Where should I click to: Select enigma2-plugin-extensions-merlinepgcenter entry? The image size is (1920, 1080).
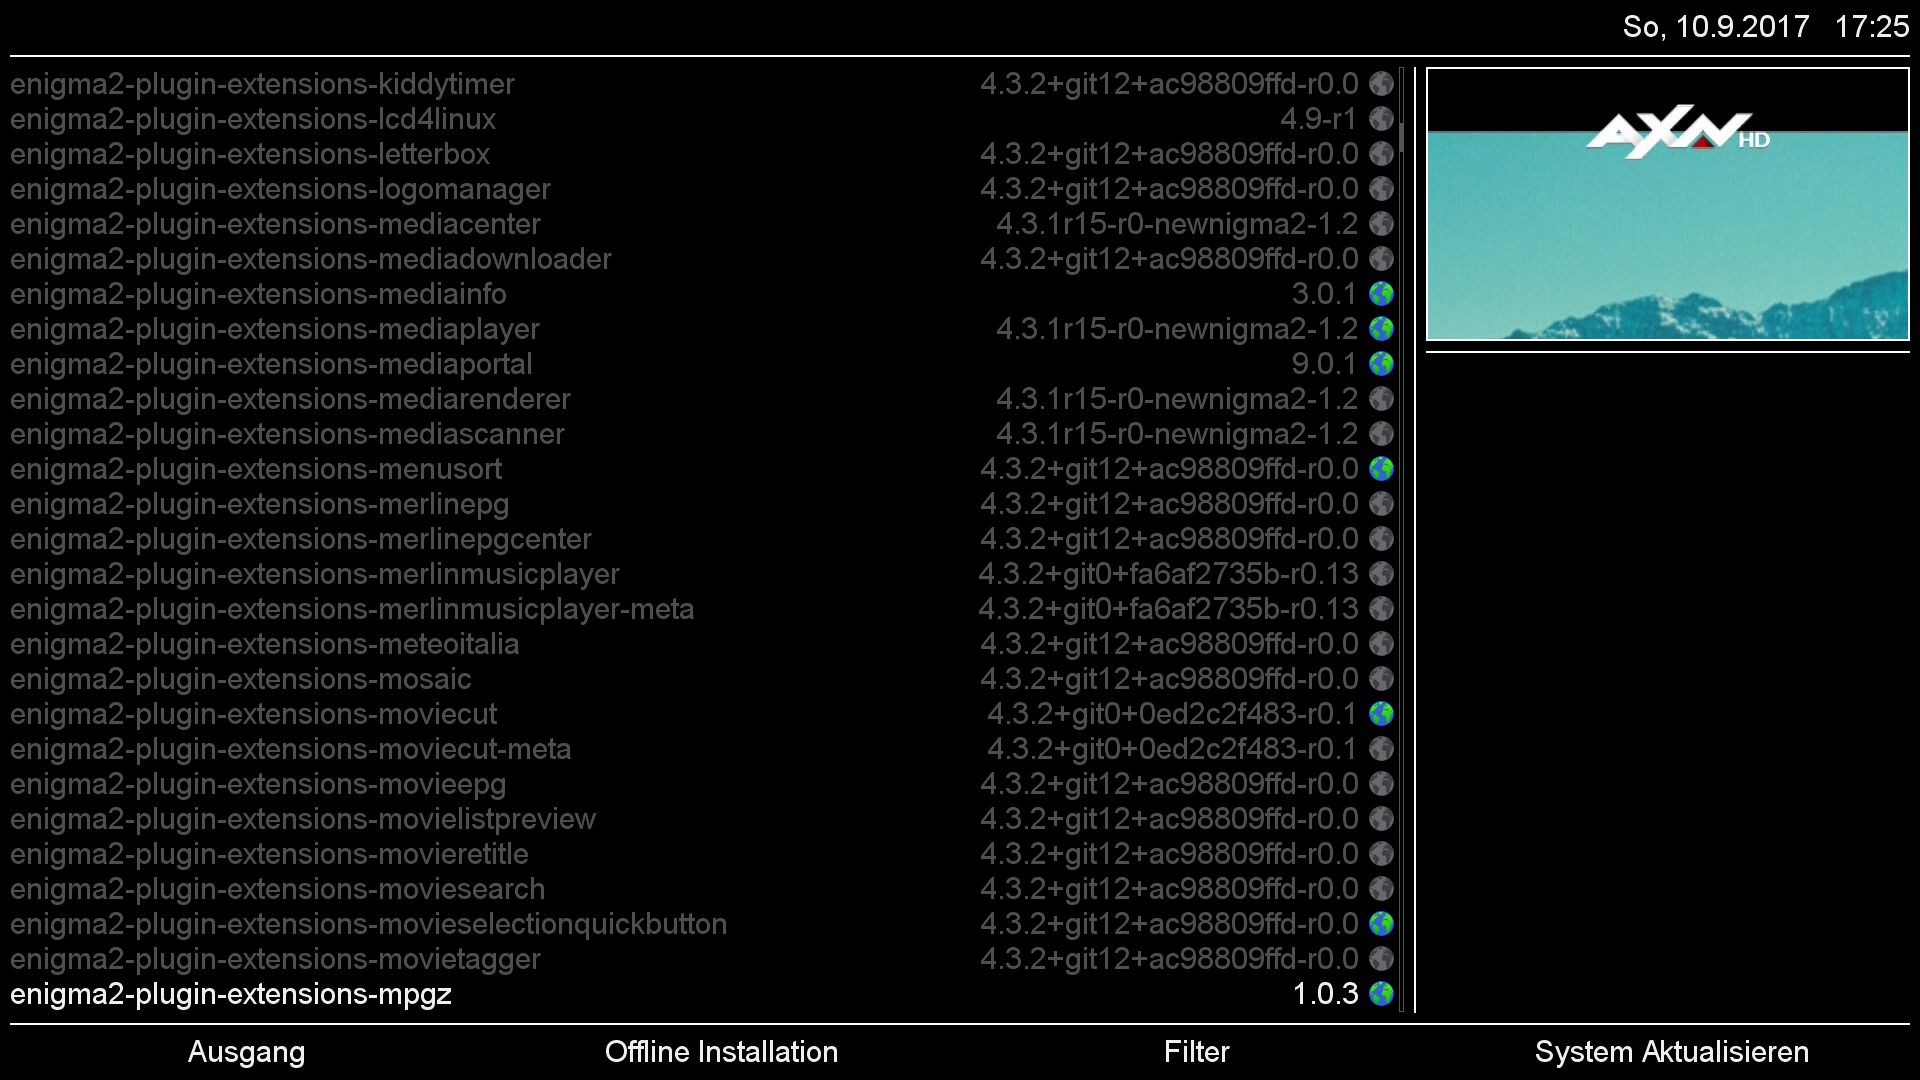tap(702, 539)
